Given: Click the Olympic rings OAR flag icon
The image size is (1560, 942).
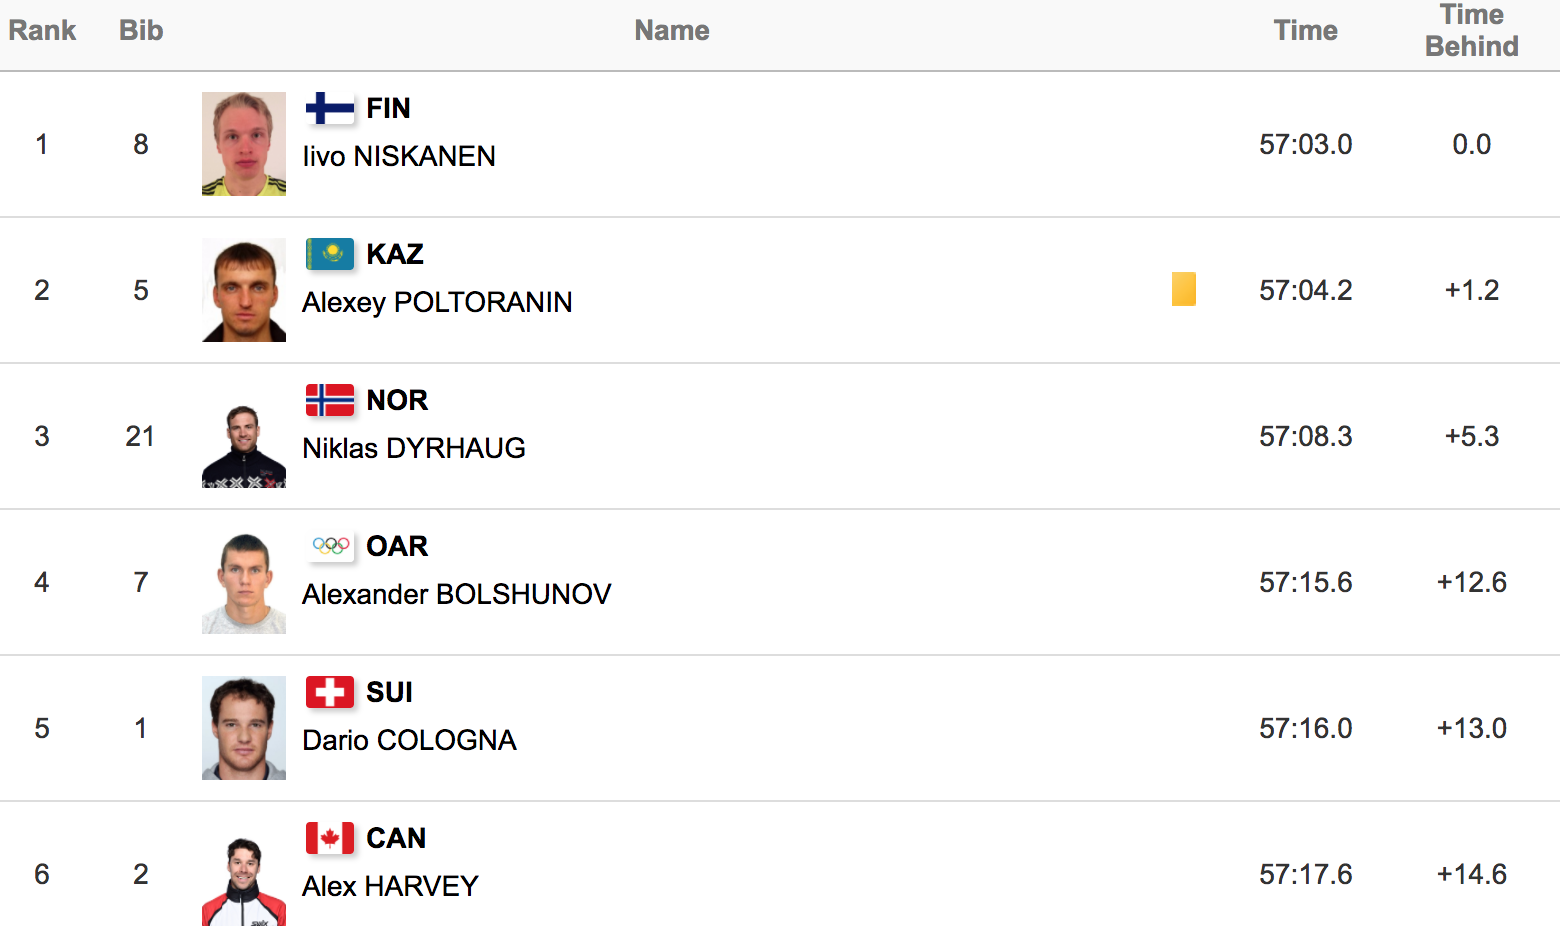Looking at the screenshot, I should (x=330, y=546).
